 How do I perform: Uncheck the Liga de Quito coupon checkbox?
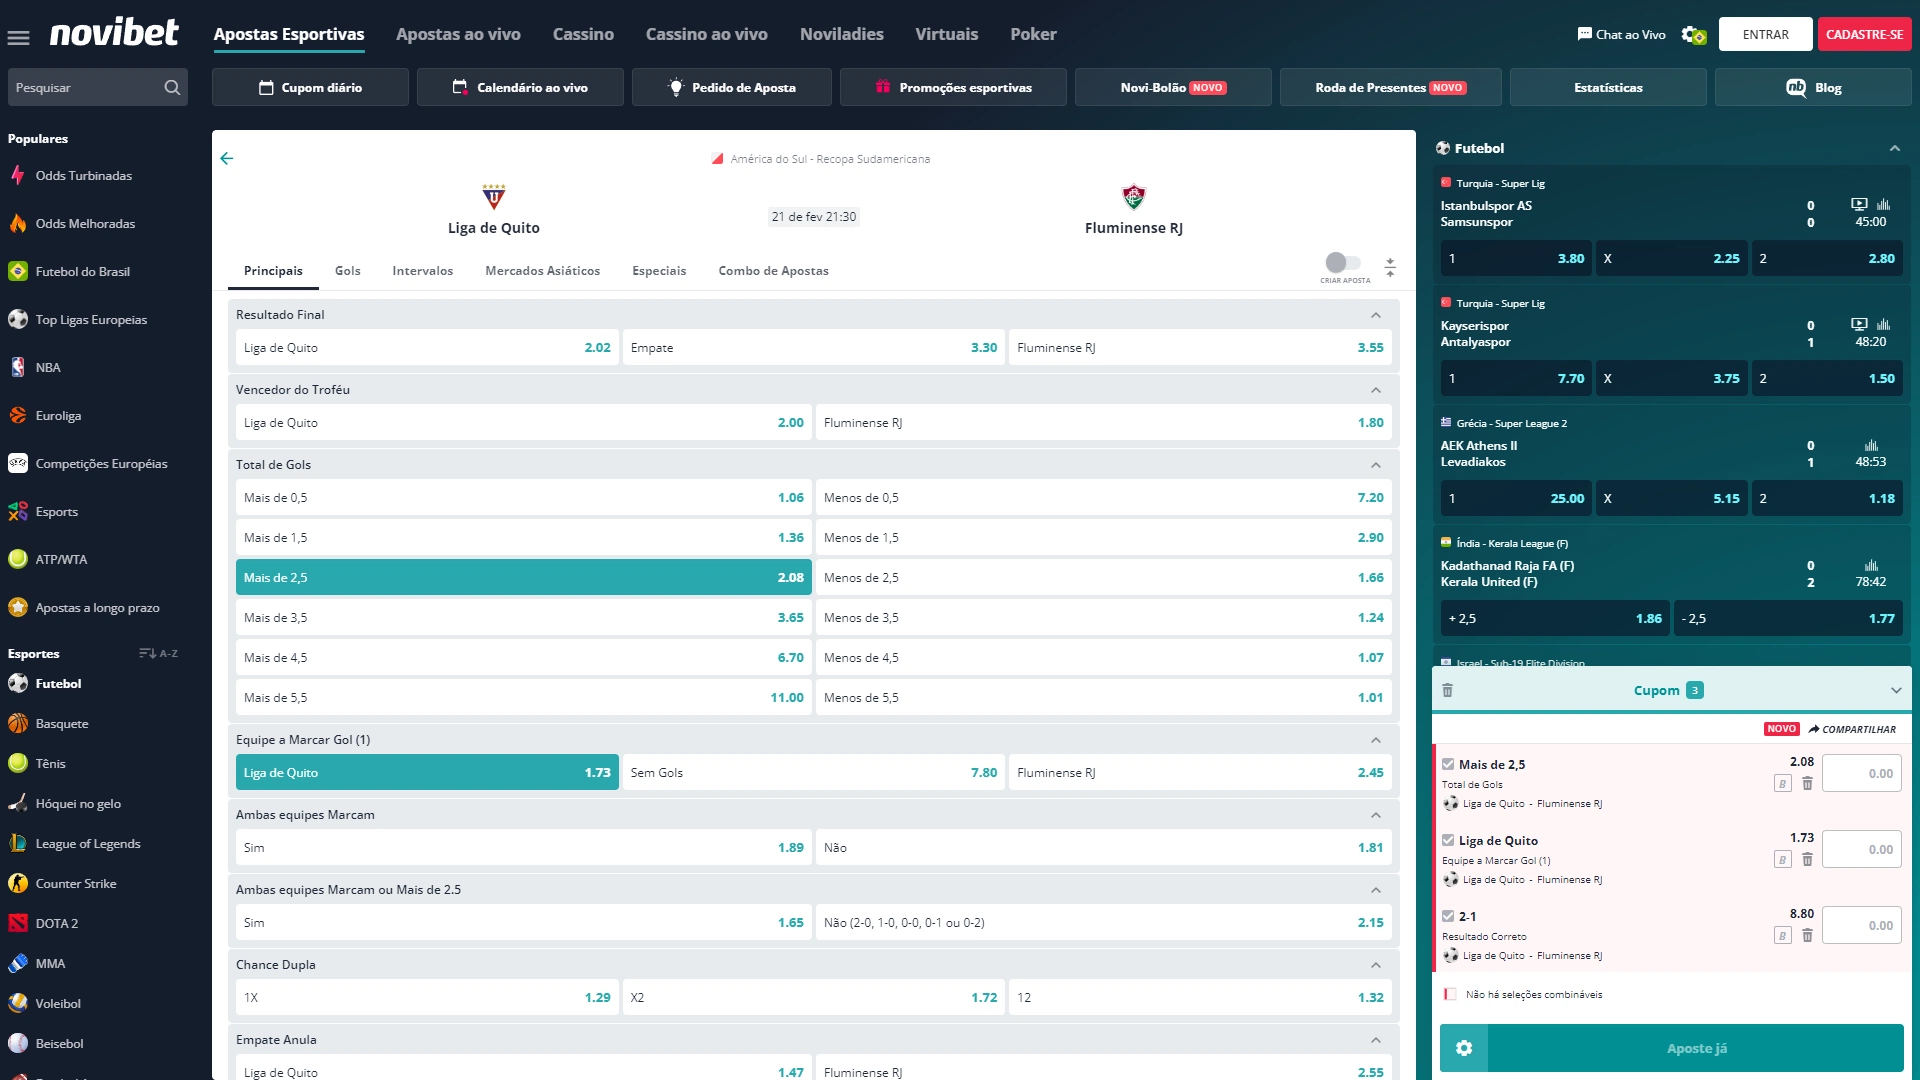coord(1448,841)
